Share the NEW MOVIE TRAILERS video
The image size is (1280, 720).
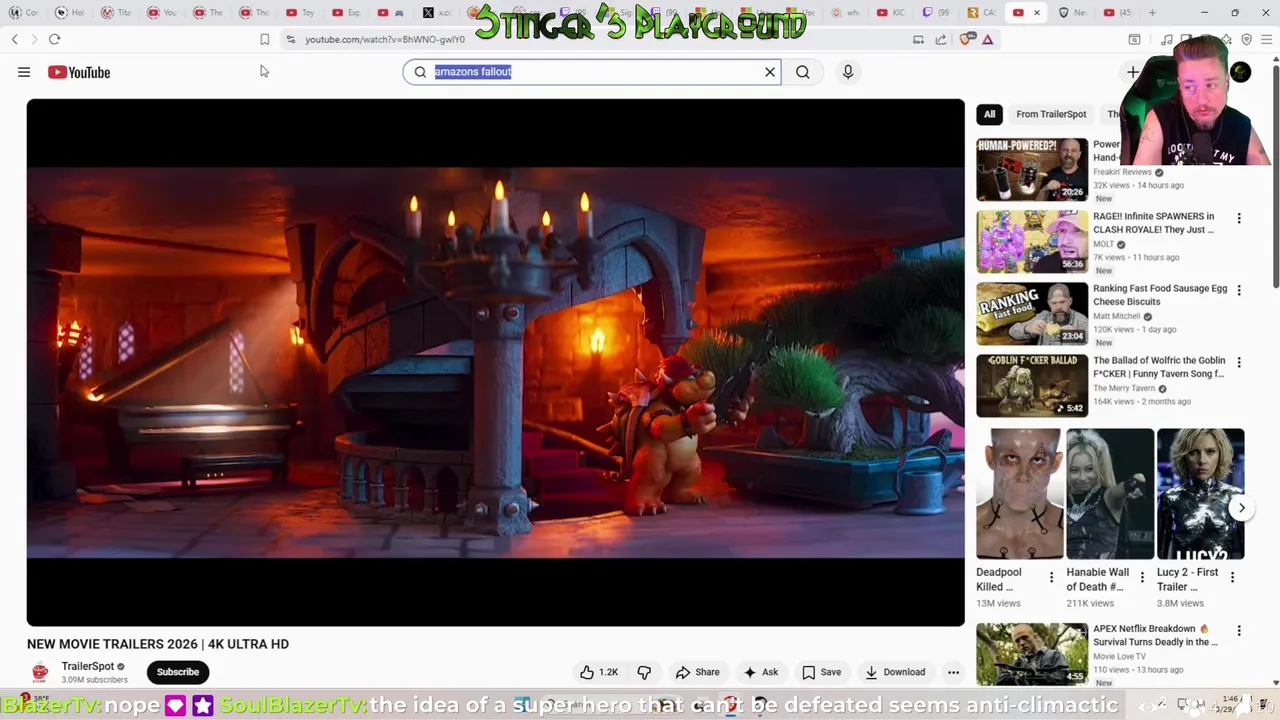point(697,672)
